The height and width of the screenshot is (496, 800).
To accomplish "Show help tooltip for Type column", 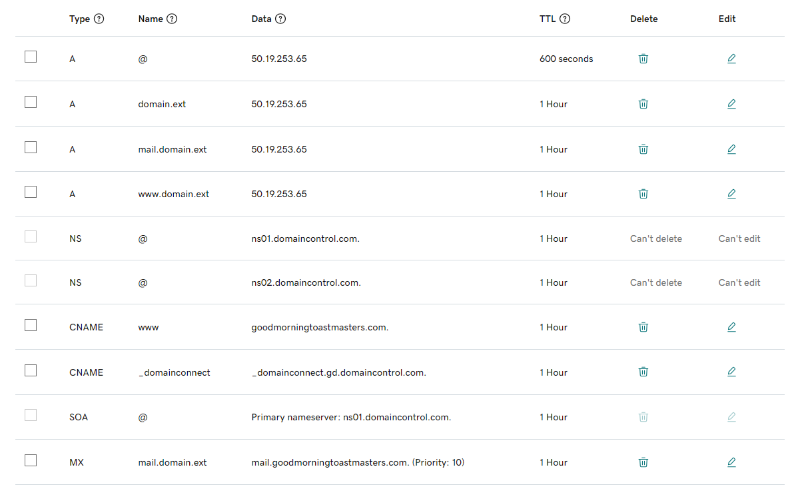I will tap(98, 19).
